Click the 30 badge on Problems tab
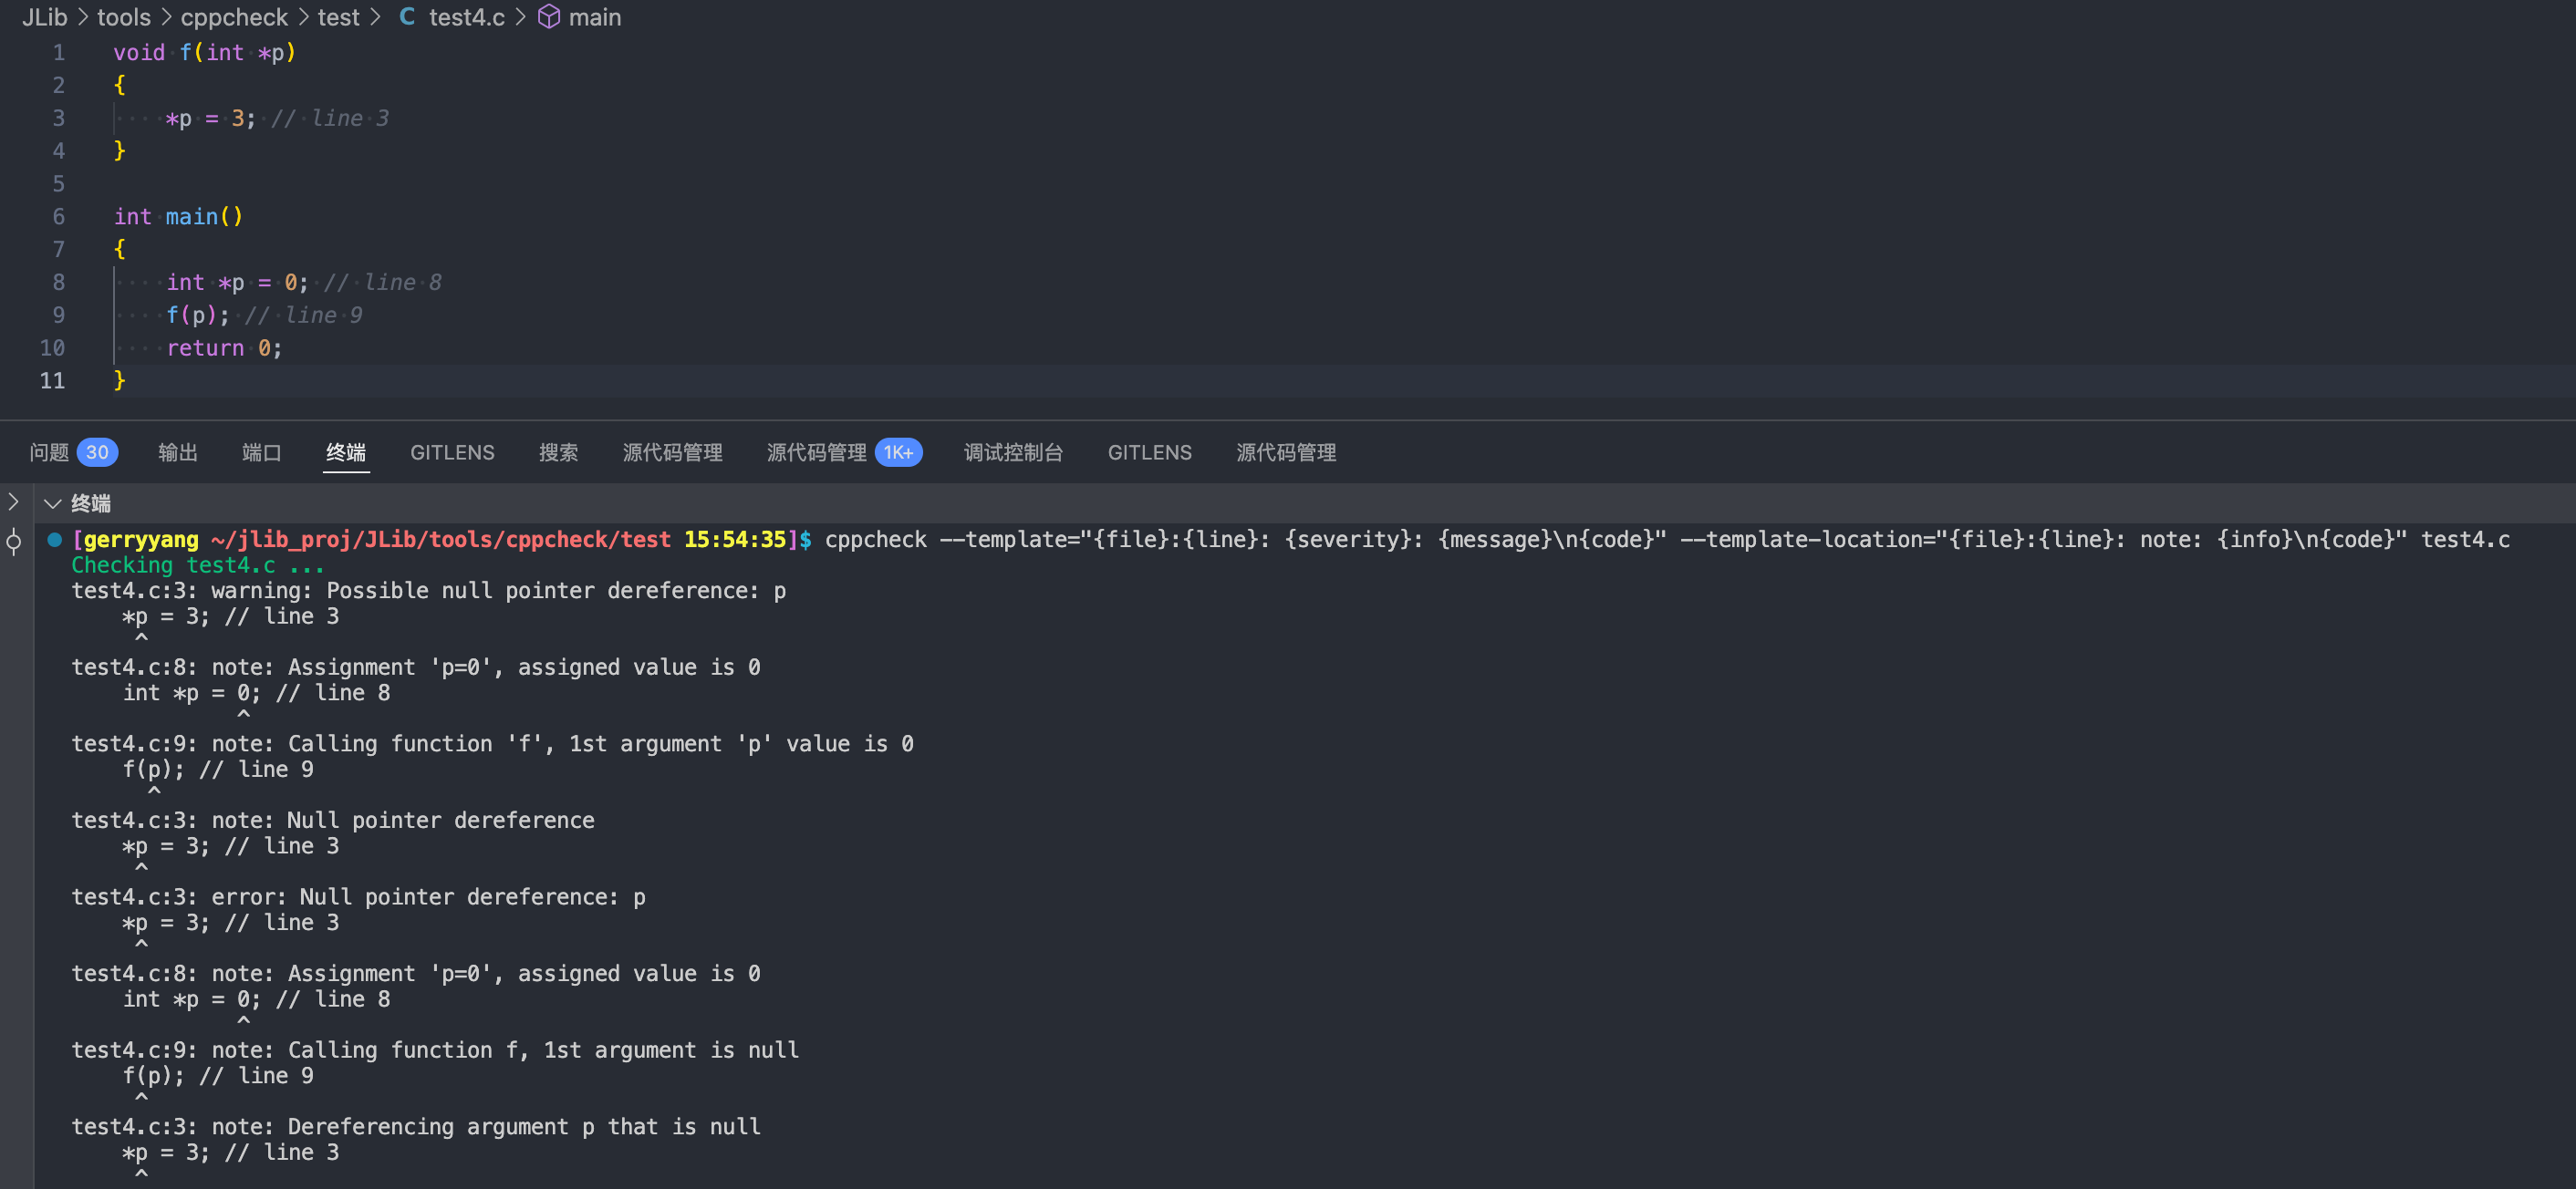The height and width of the screenshot is (1189, 2576). (x=97, y=453)
